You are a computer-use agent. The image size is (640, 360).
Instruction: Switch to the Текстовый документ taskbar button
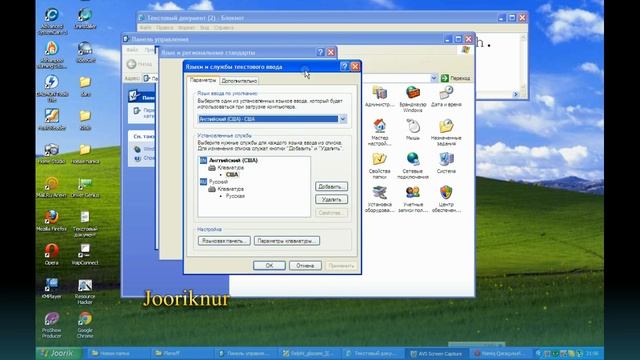373,353
